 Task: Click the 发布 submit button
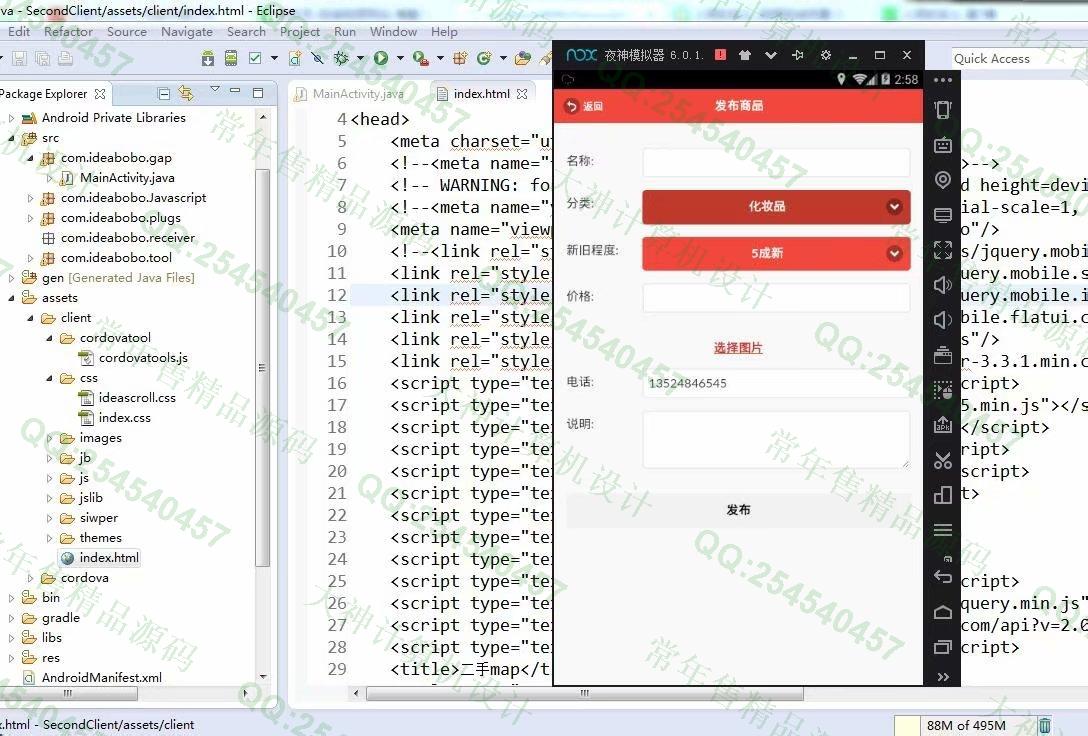[x=738, y=510]
